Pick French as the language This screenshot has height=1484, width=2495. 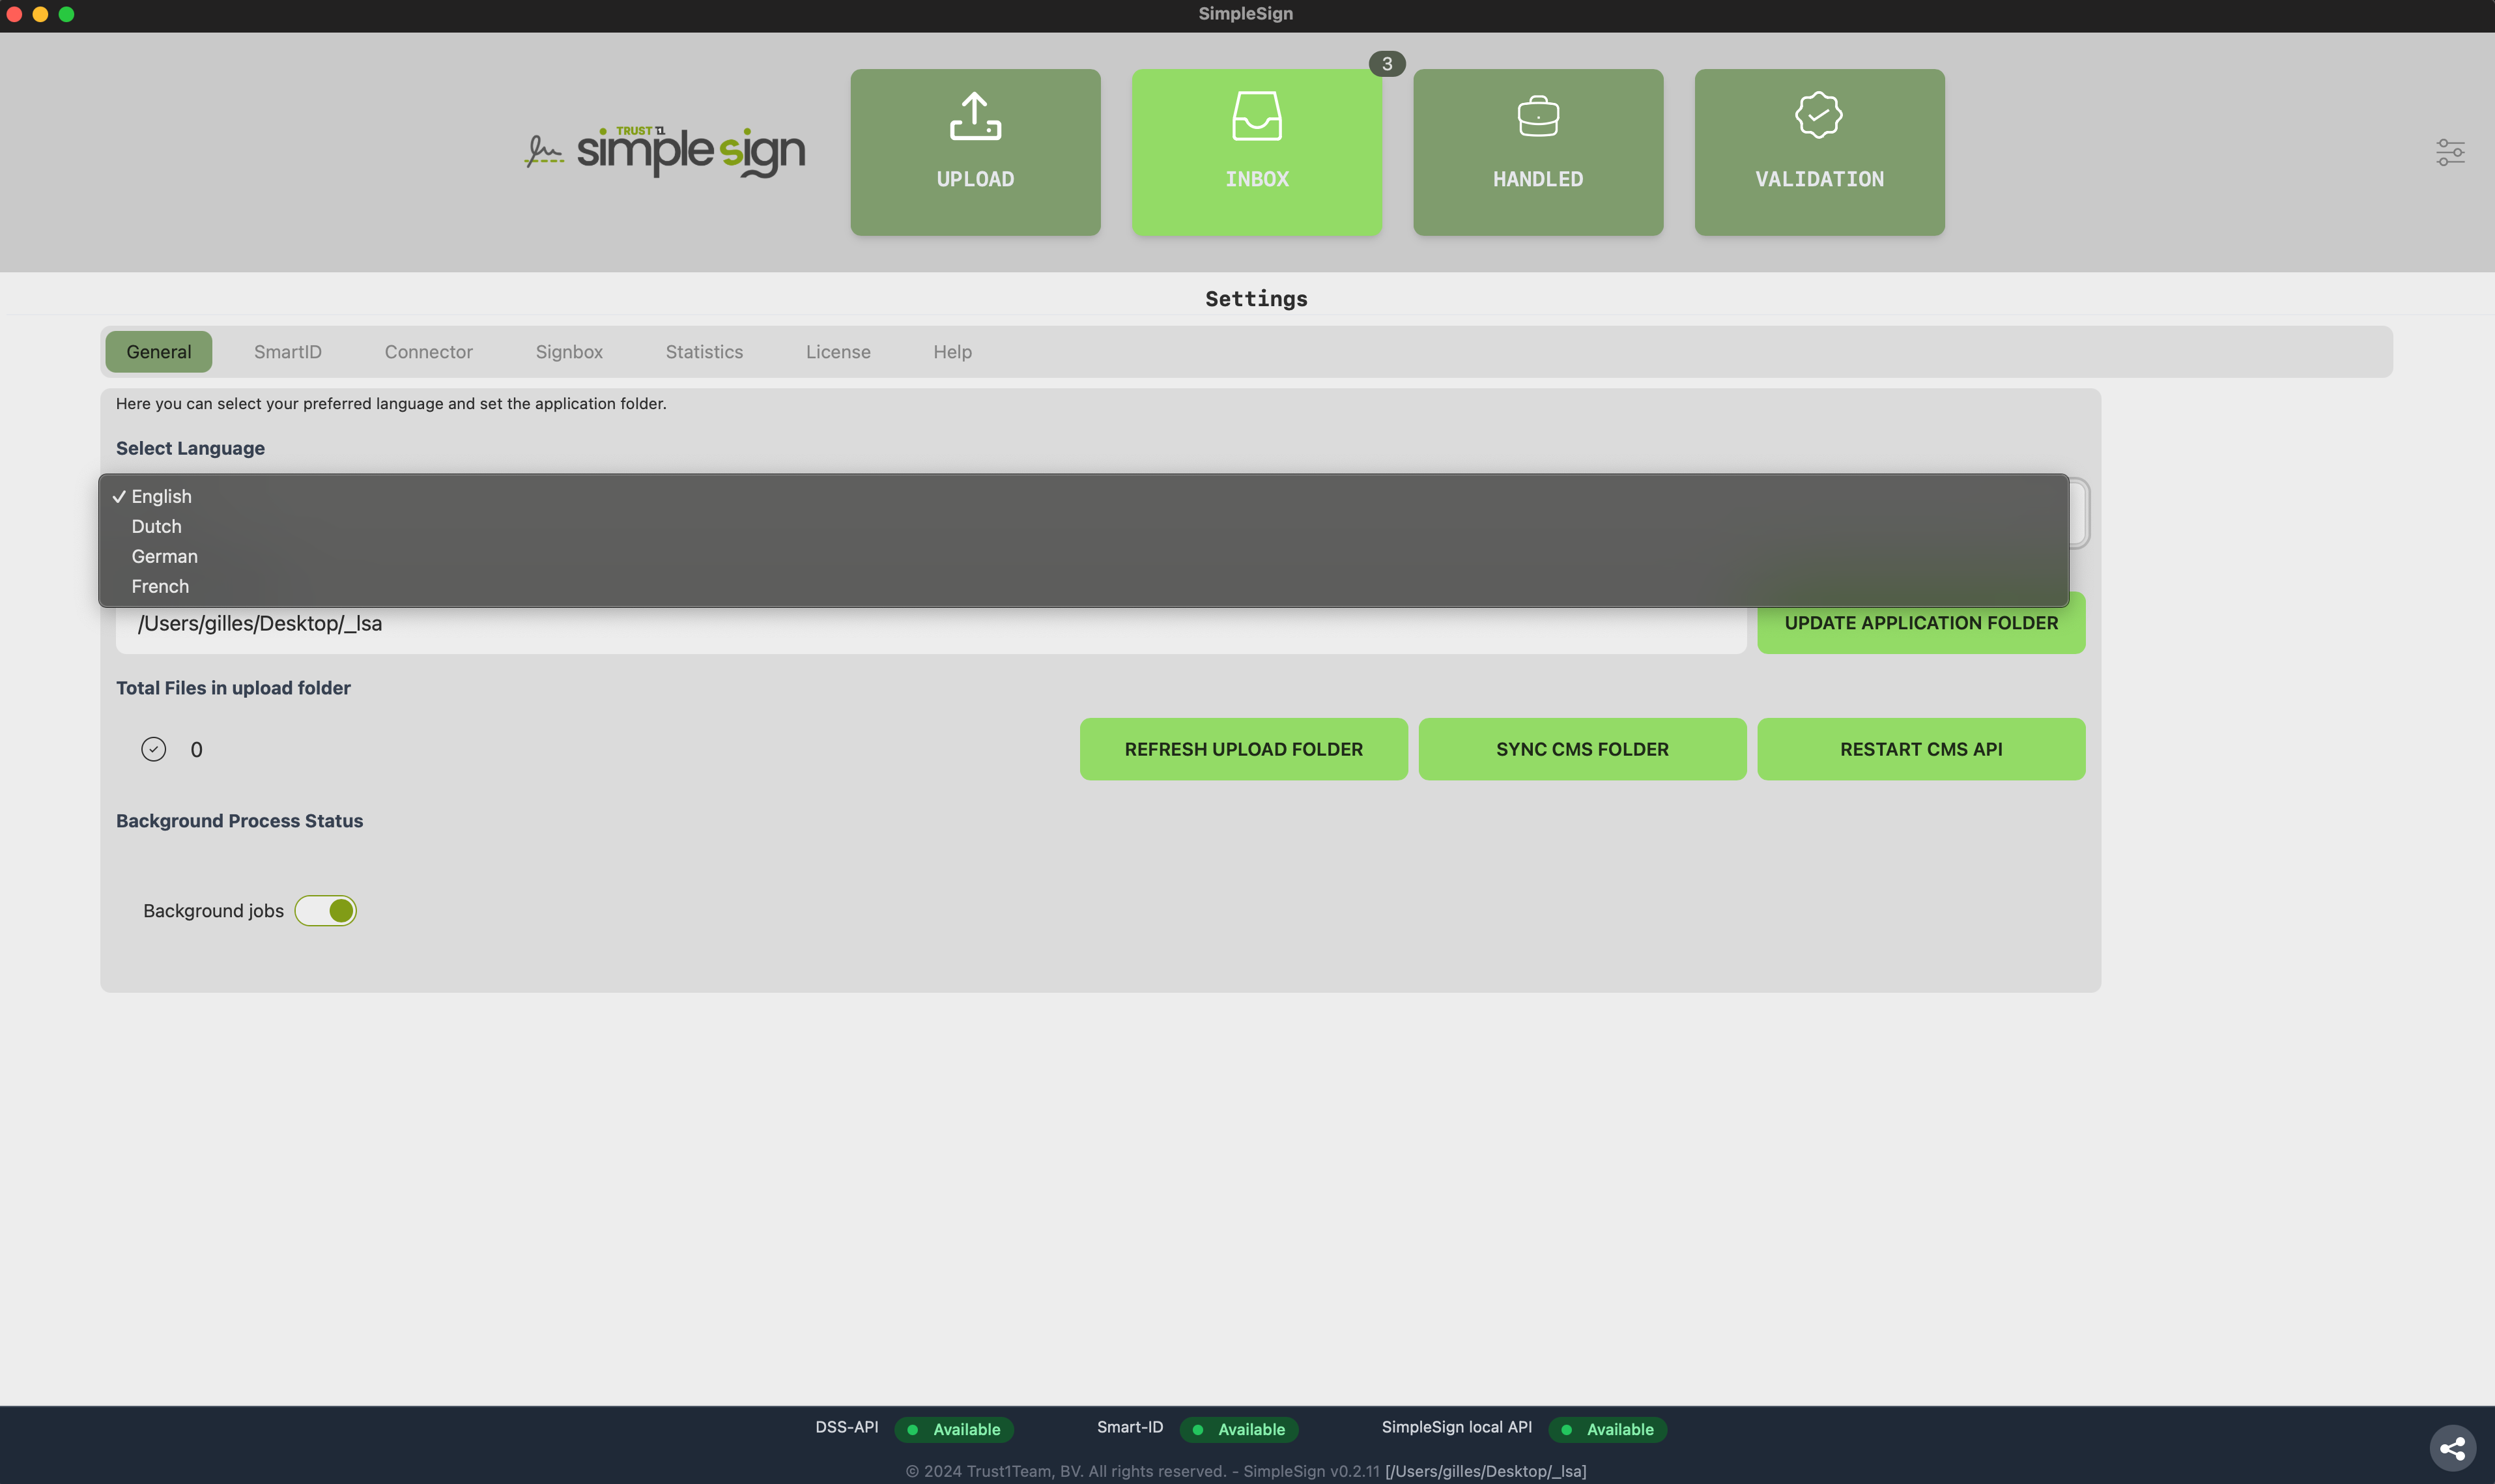(160, 586)
